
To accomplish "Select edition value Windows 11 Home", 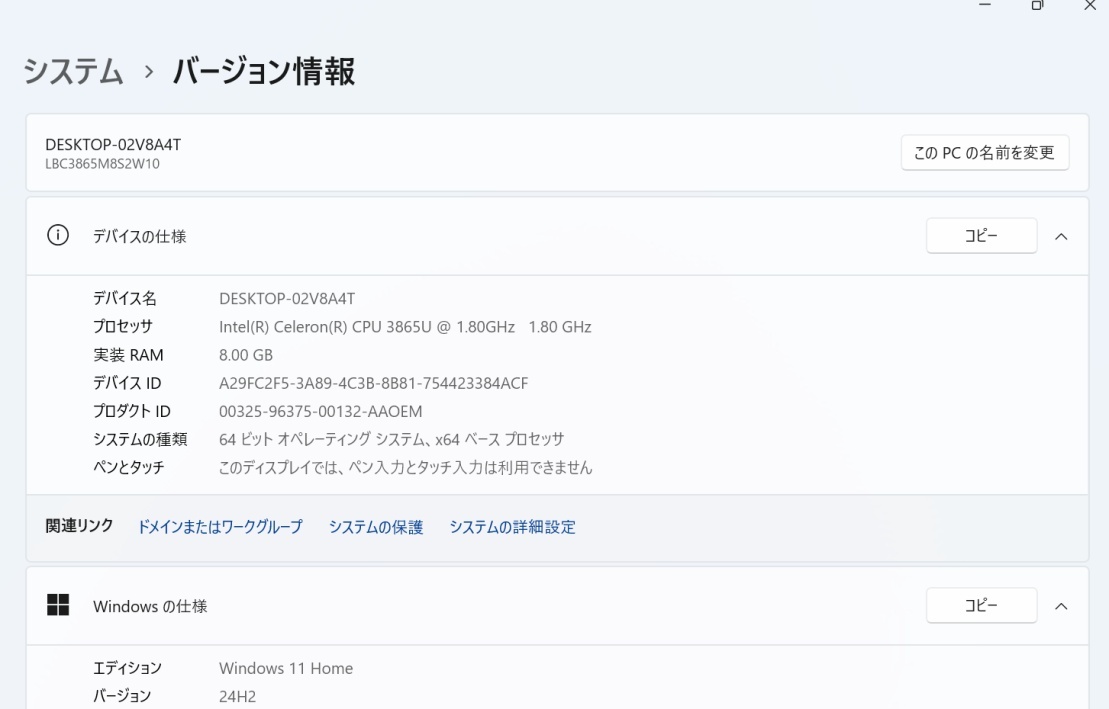I will (x=286, y=668).
